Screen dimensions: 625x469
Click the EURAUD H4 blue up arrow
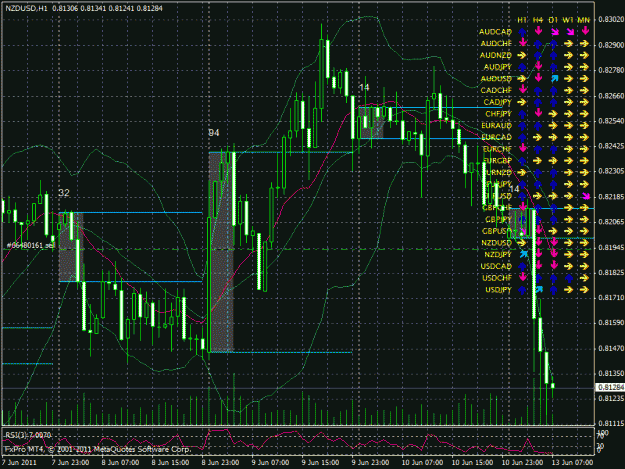click(x=538, y=126)
